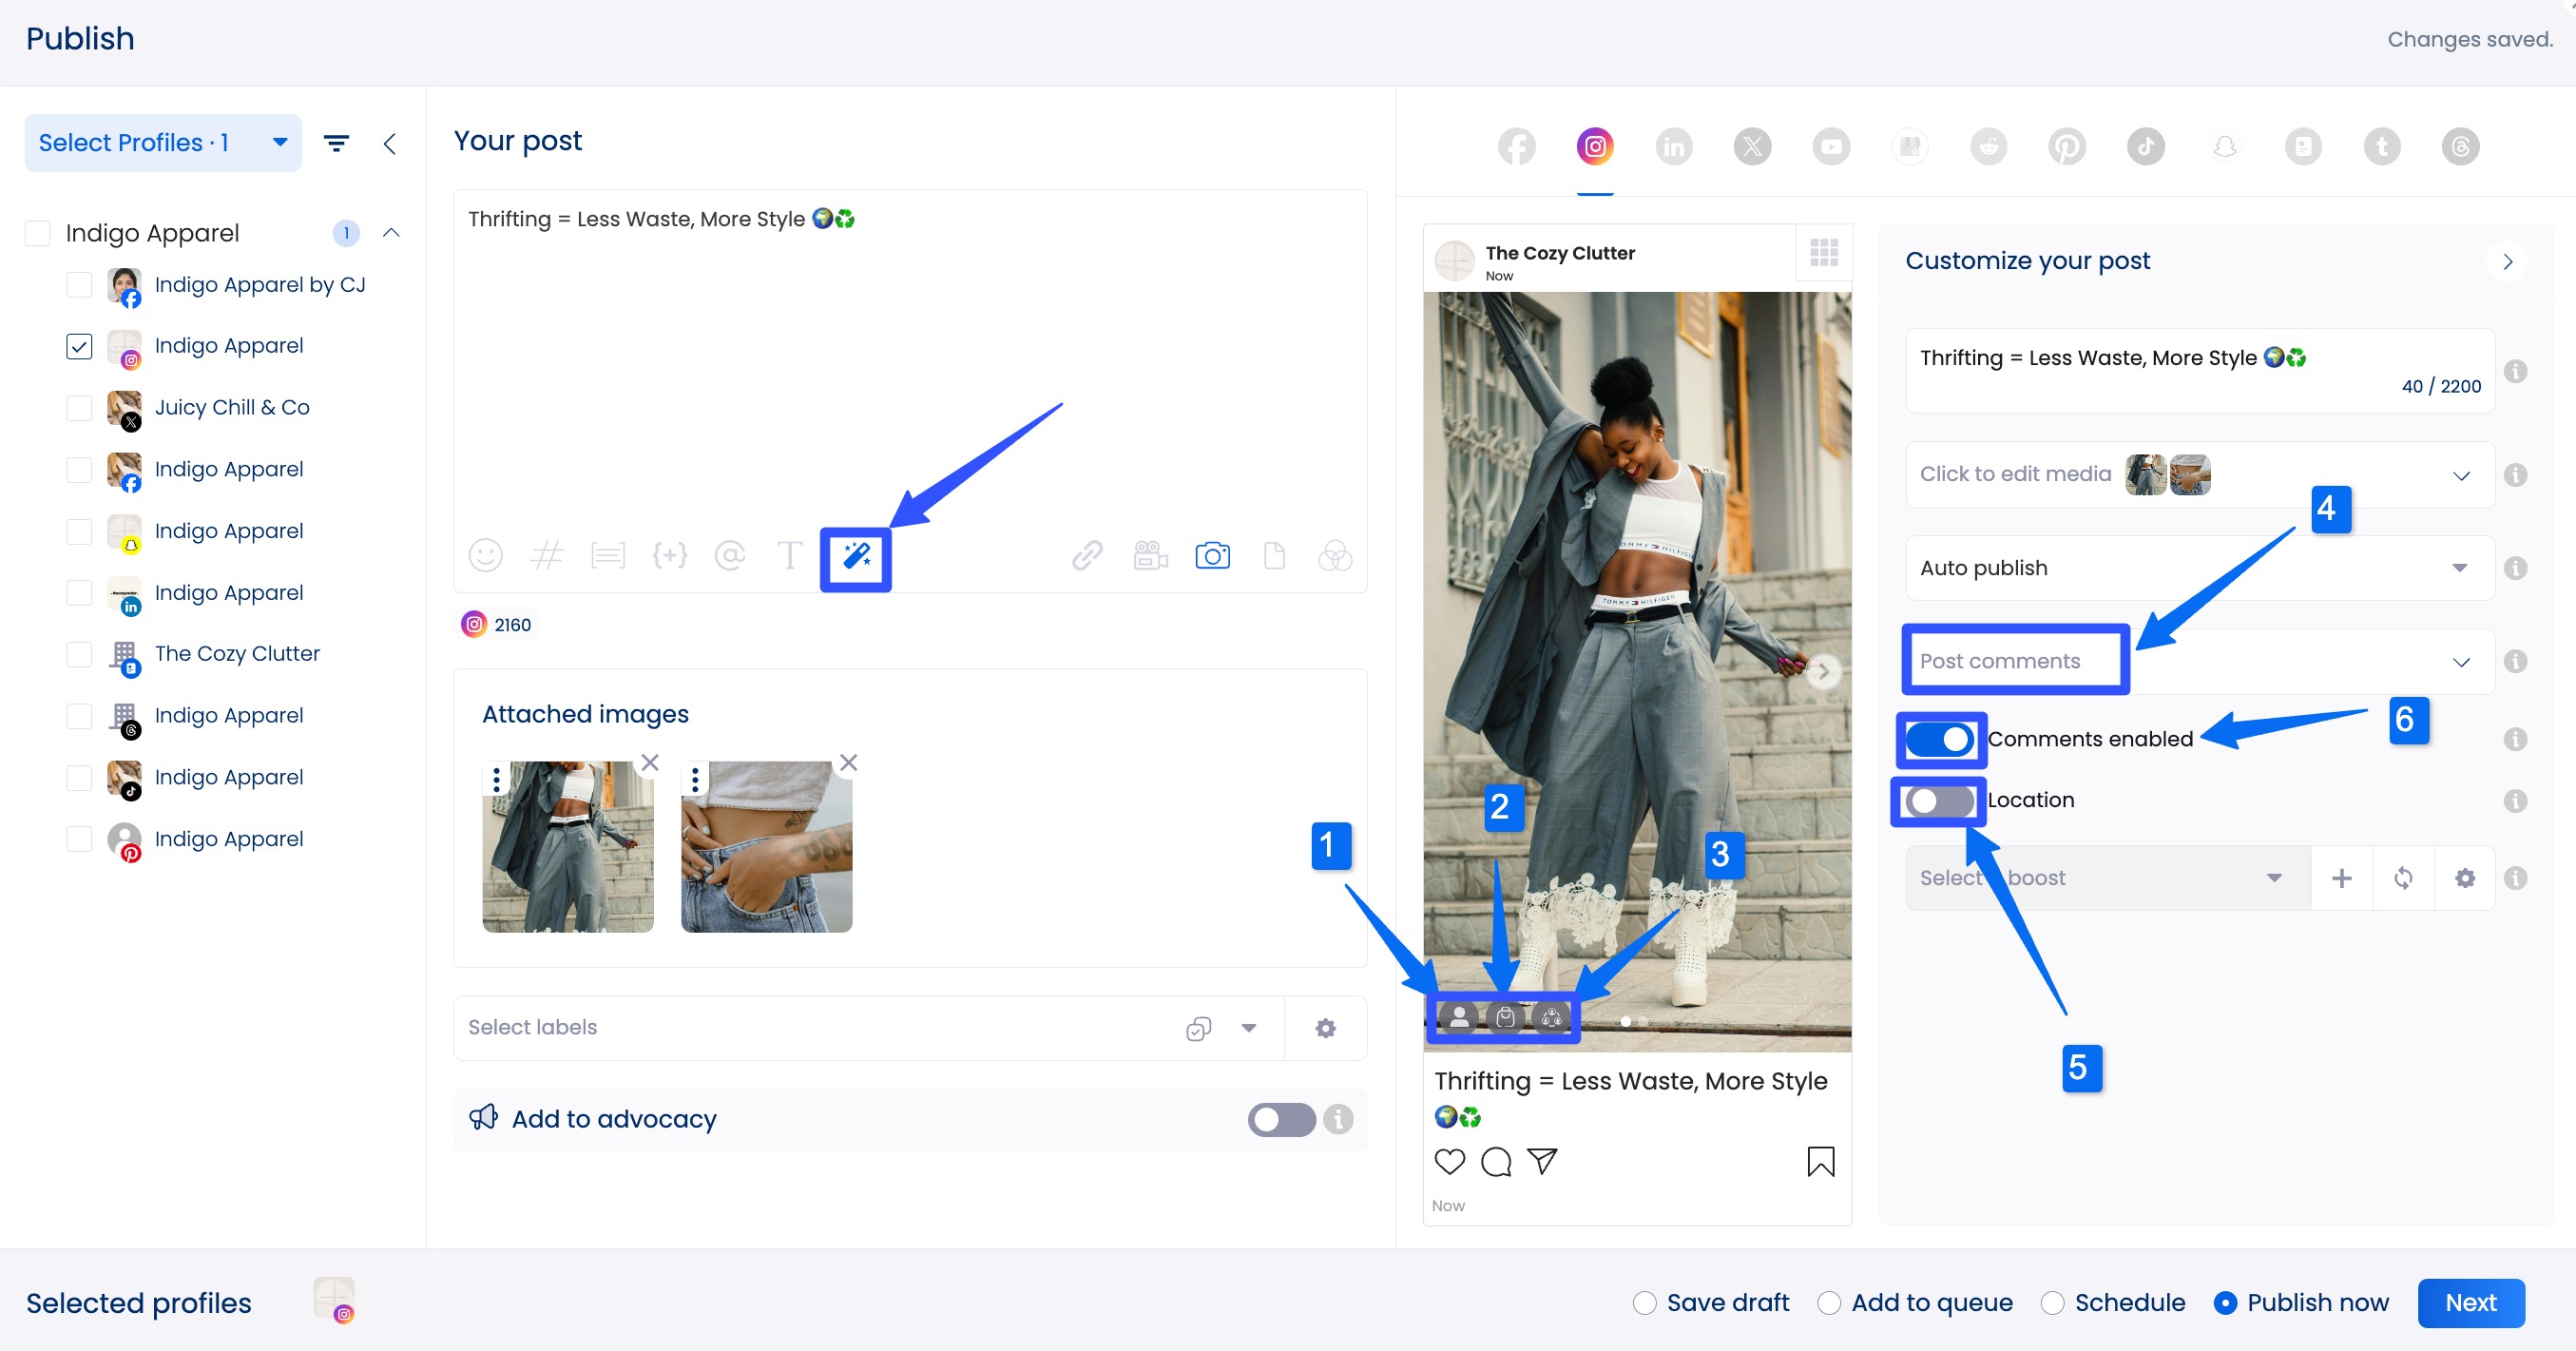
Task: Click the mention @ icon
Action: 730,555
